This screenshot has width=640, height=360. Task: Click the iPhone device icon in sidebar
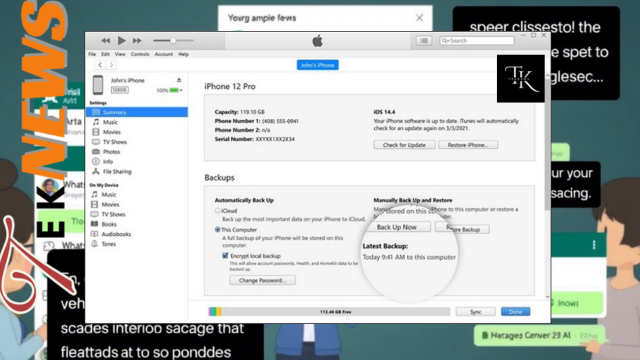(x=98, y=84)
